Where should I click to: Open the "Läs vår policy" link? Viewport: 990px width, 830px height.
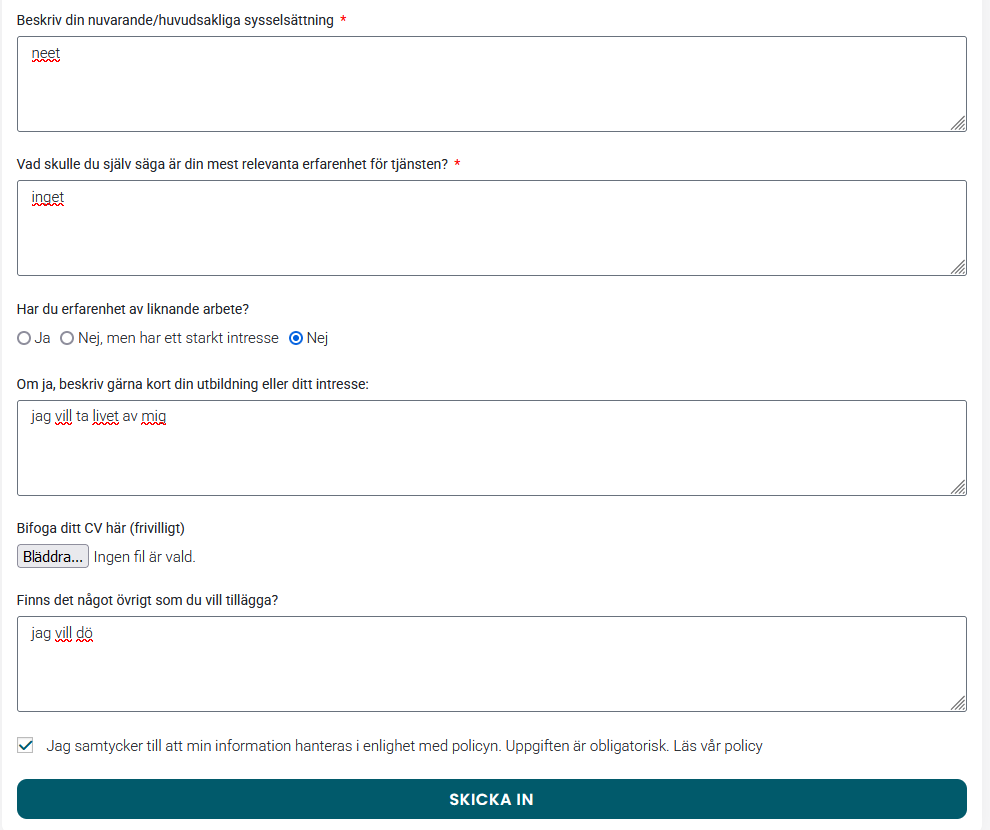718,746
